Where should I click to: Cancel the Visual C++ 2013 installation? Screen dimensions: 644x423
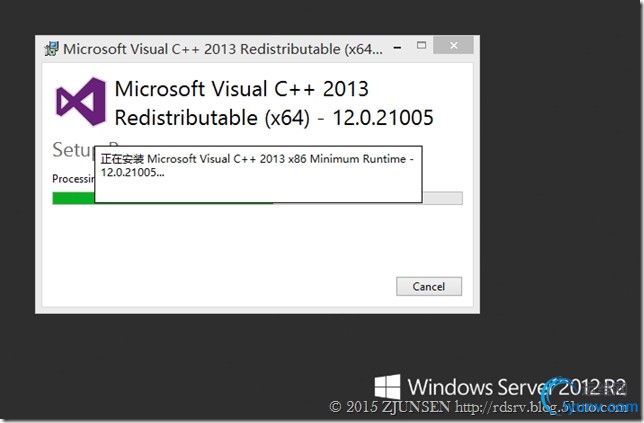[x=429, y=286]
